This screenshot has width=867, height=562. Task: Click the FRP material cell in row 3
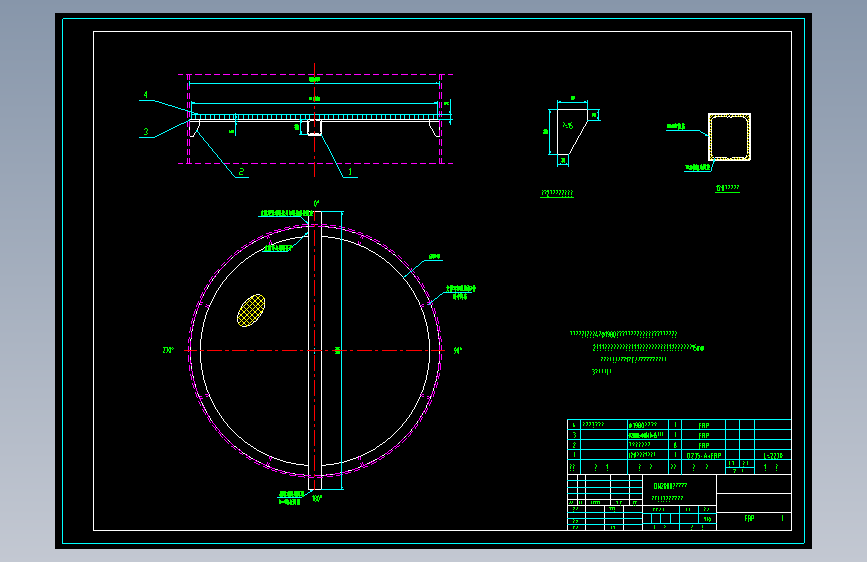[x=703, y=435]
